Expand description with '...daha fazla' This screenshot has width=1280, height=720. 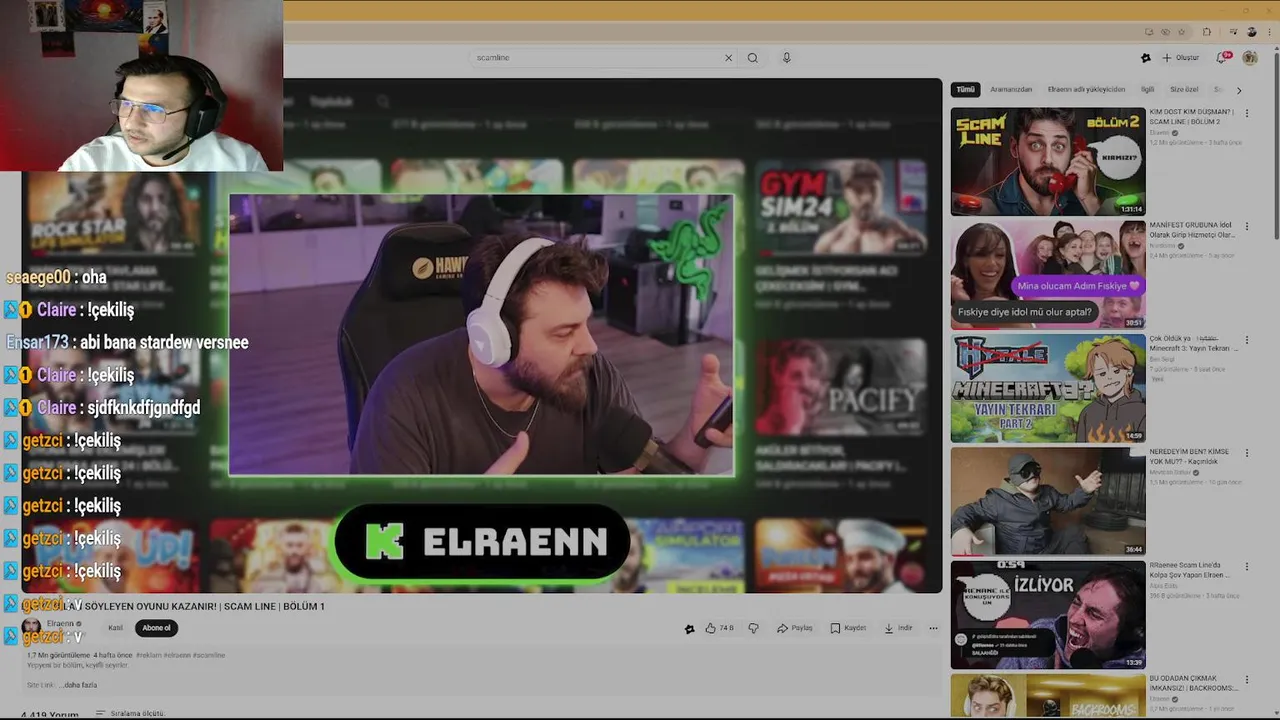79,685
